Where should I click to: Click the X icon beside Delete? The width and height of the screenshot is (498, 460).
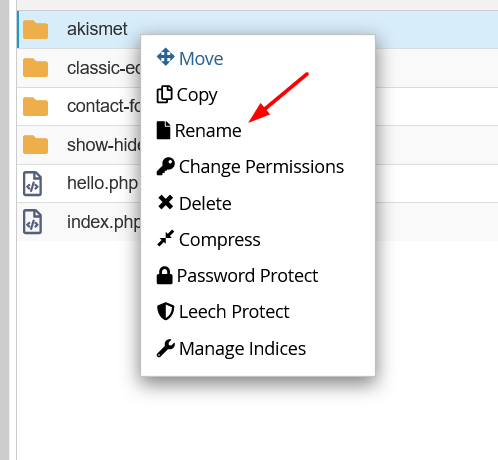click(165, 202)
